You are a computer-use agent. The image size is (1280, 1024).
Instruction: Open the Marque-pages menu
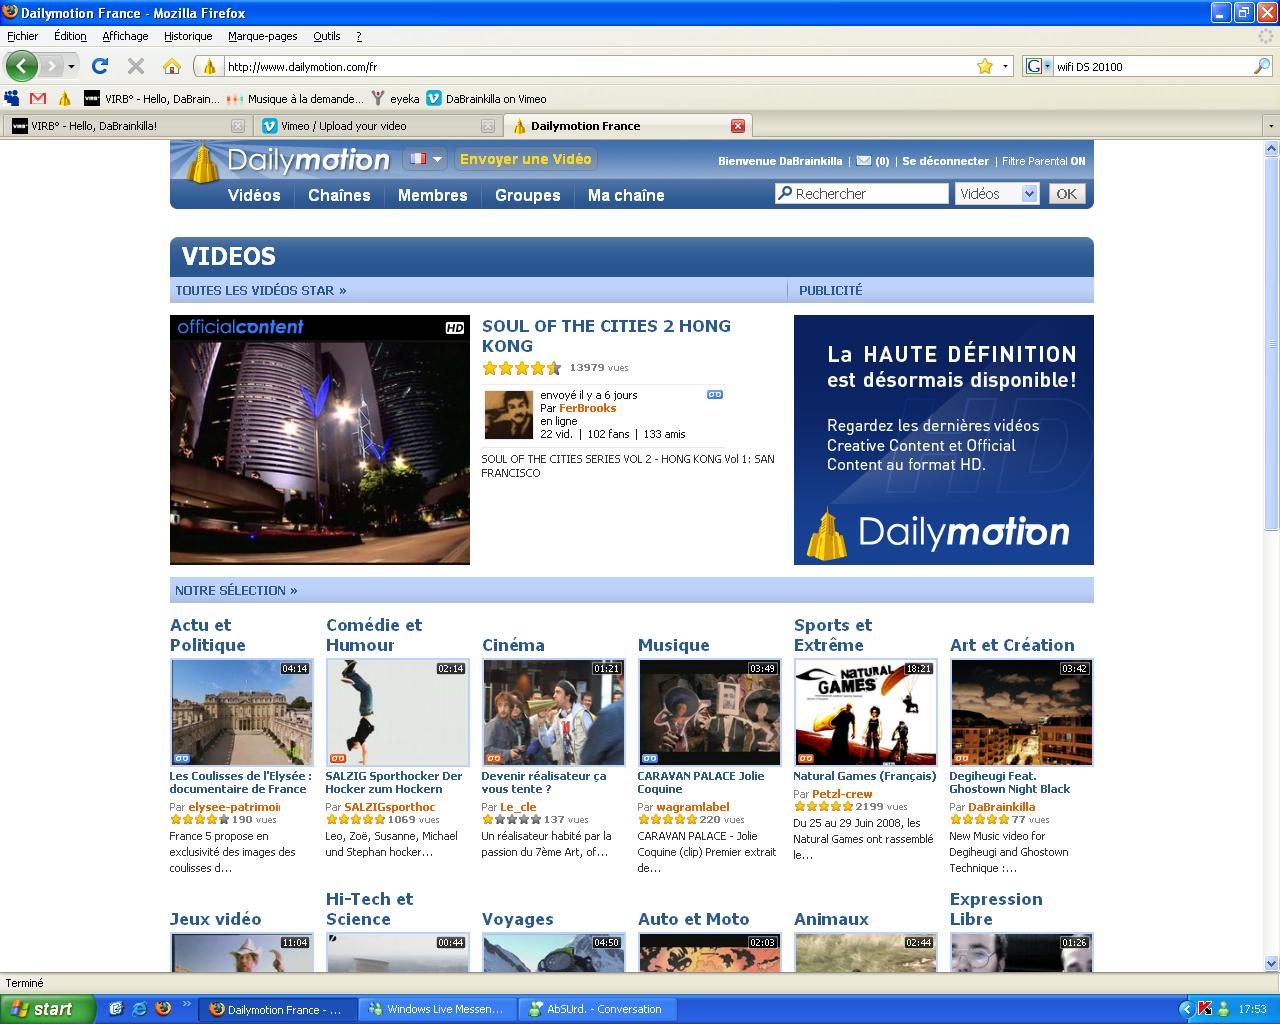(262, 36)
